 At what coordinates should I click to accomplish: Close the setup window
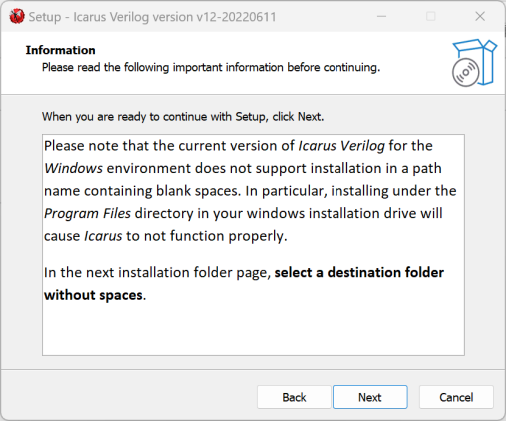pos(480,16)
